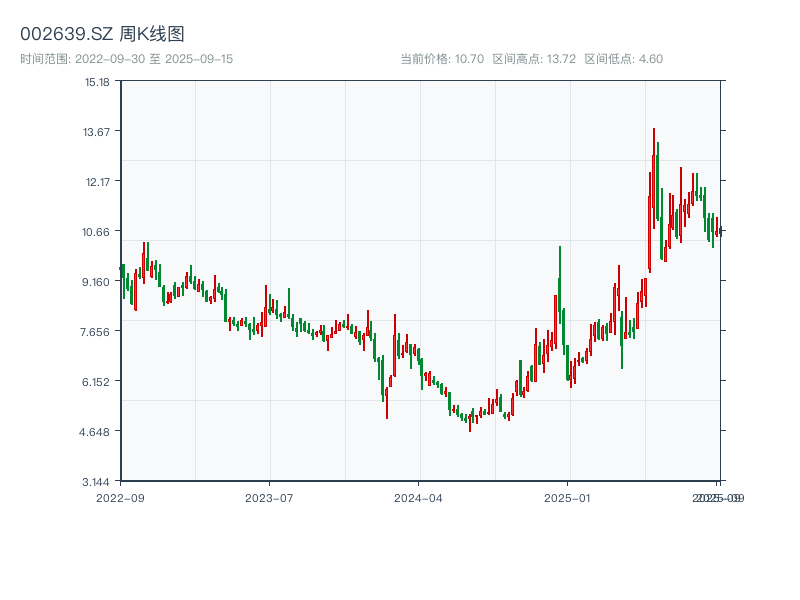Click x-axis label 2025-01
The height and width of the screenshot is (600, 800).
(567, 498)
